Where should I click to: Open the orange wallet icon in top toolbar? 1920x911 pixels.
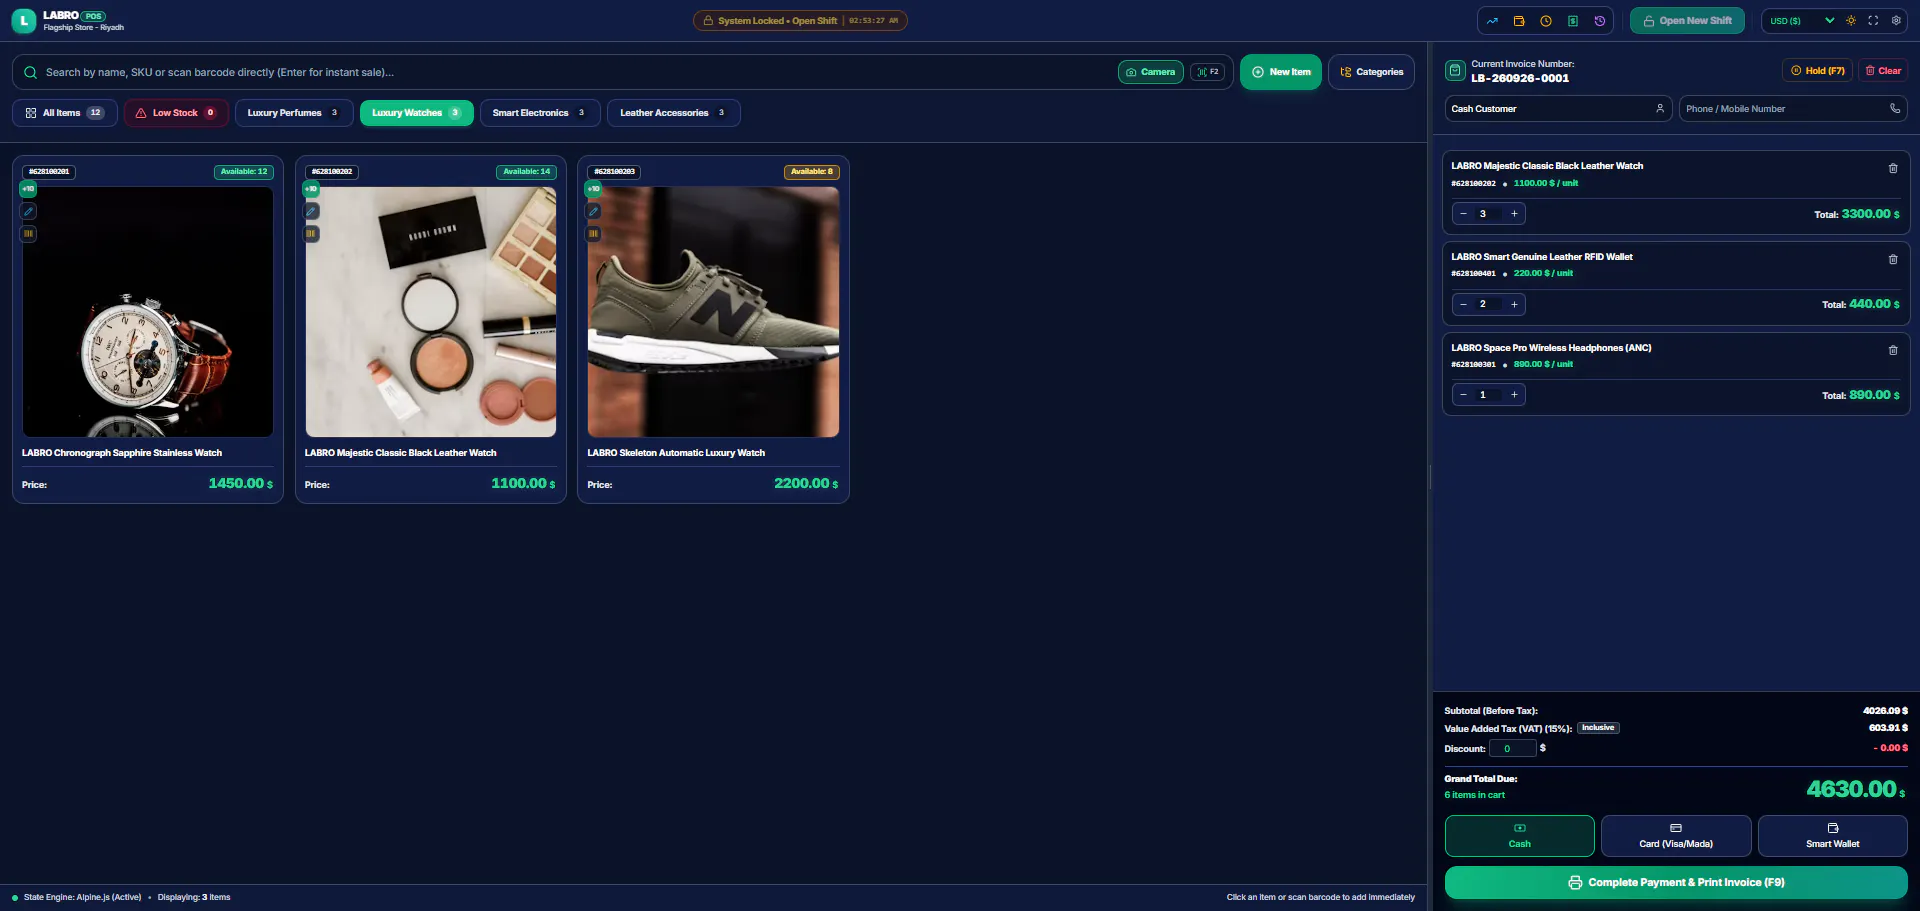click(1519, 21)
